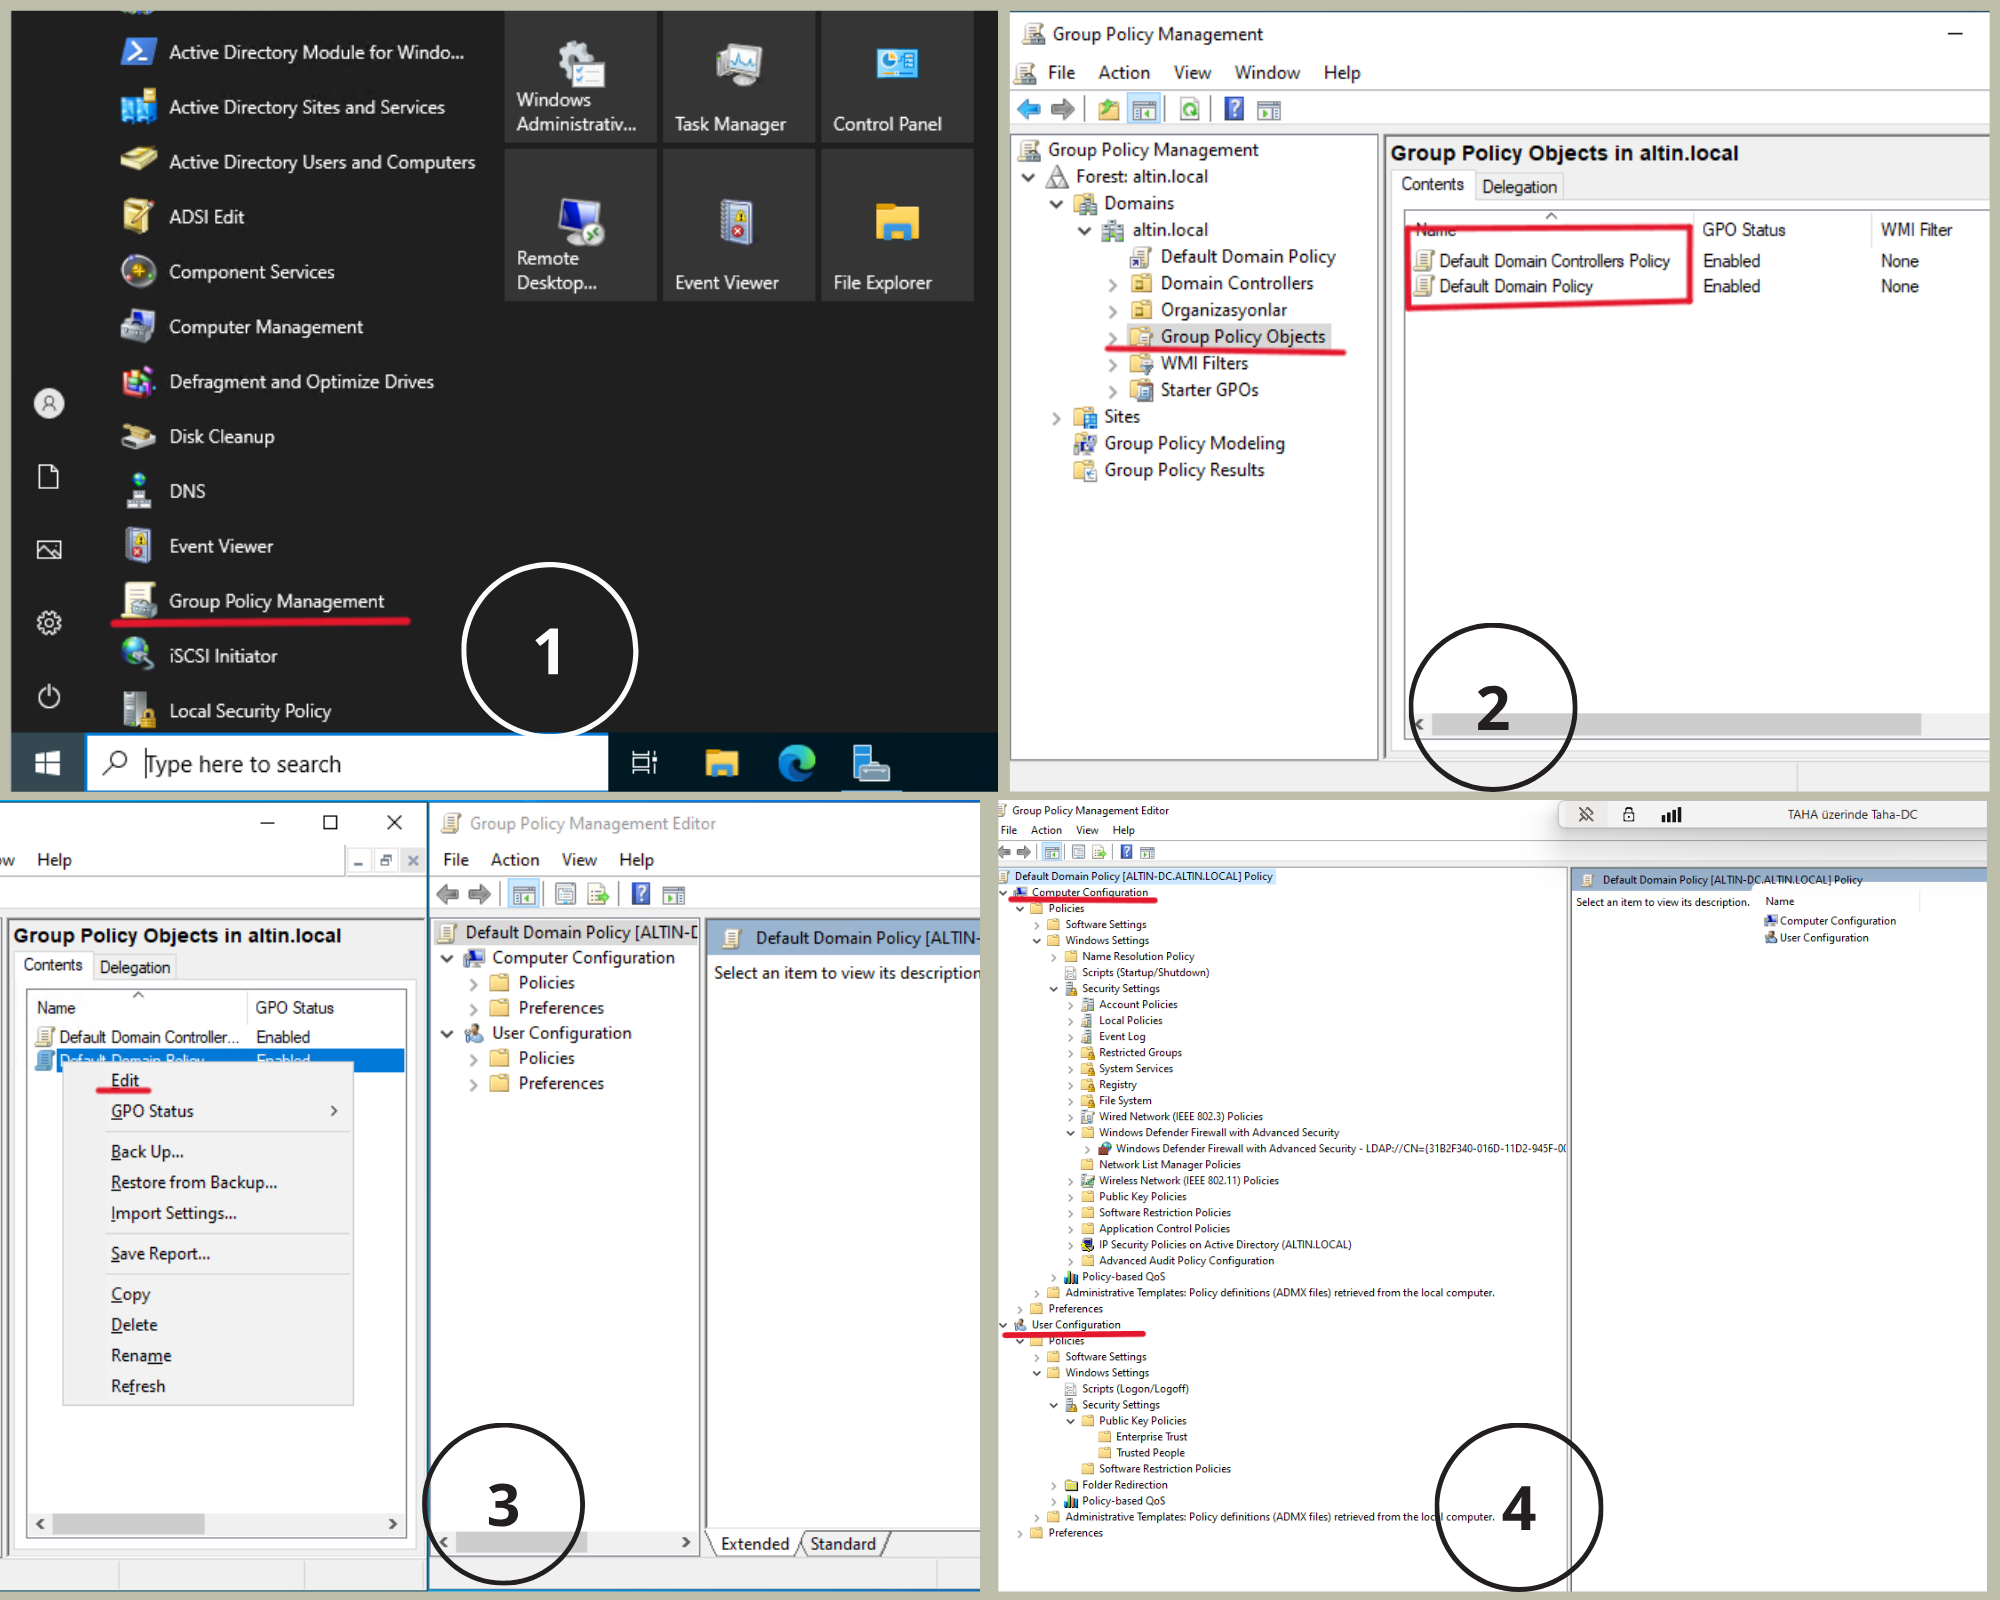Click the Windows Start button

[x=47, y=764]
